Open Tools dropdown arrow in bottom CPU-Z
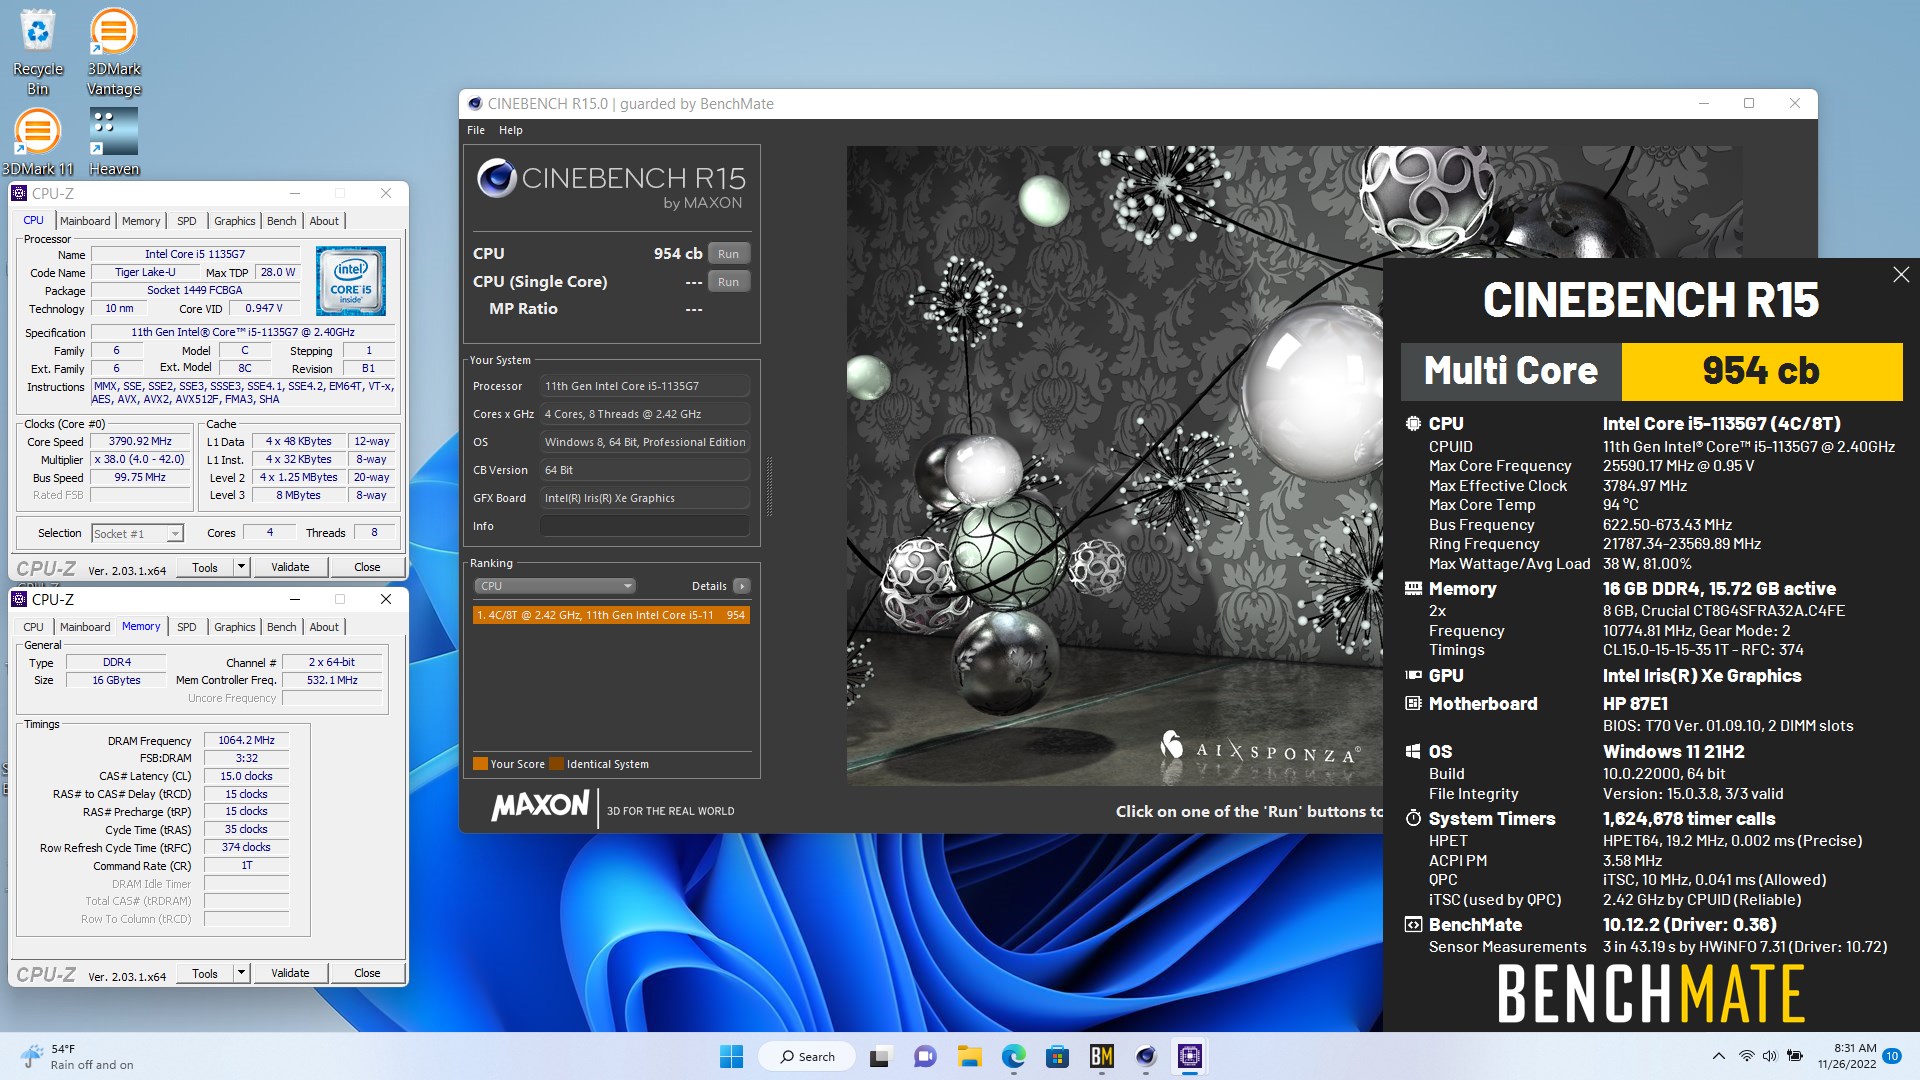The image size is (1920, 1080). click(x=241, y=973)
